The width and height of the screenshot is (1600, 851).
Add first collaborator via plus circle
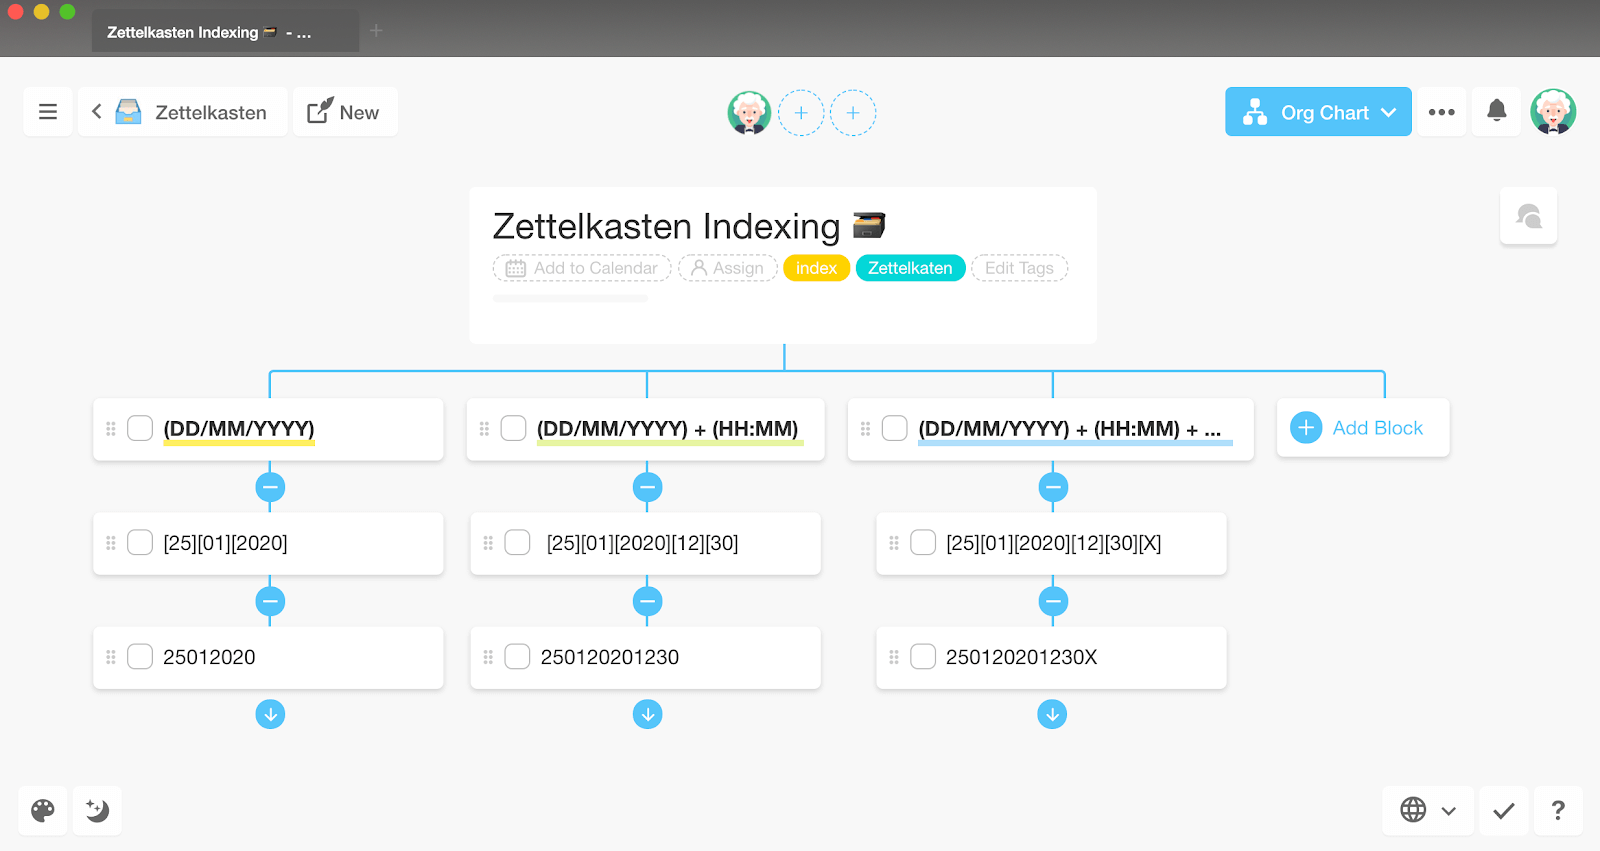coord(801,113)
